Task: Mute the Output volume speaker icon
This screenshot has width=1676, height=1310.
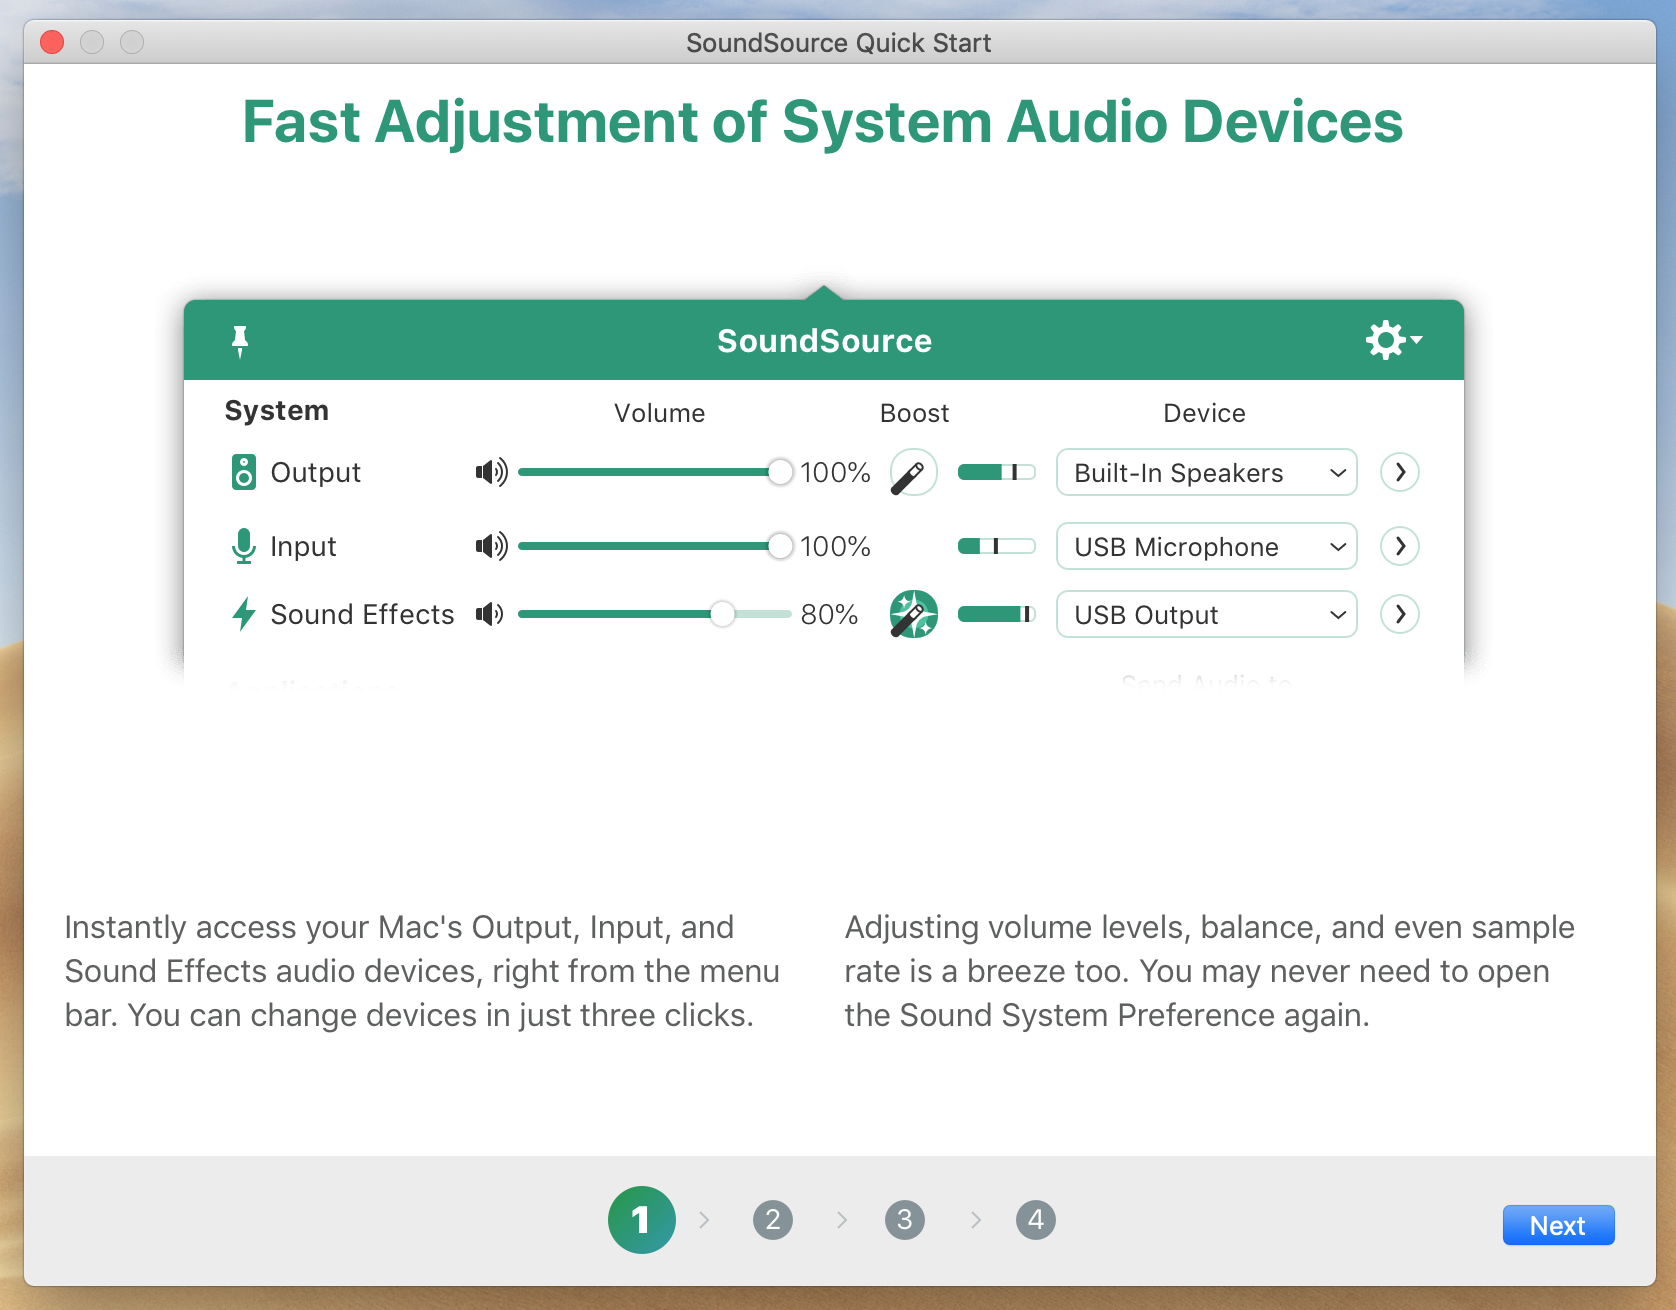Action: click(x=491, y=472)
